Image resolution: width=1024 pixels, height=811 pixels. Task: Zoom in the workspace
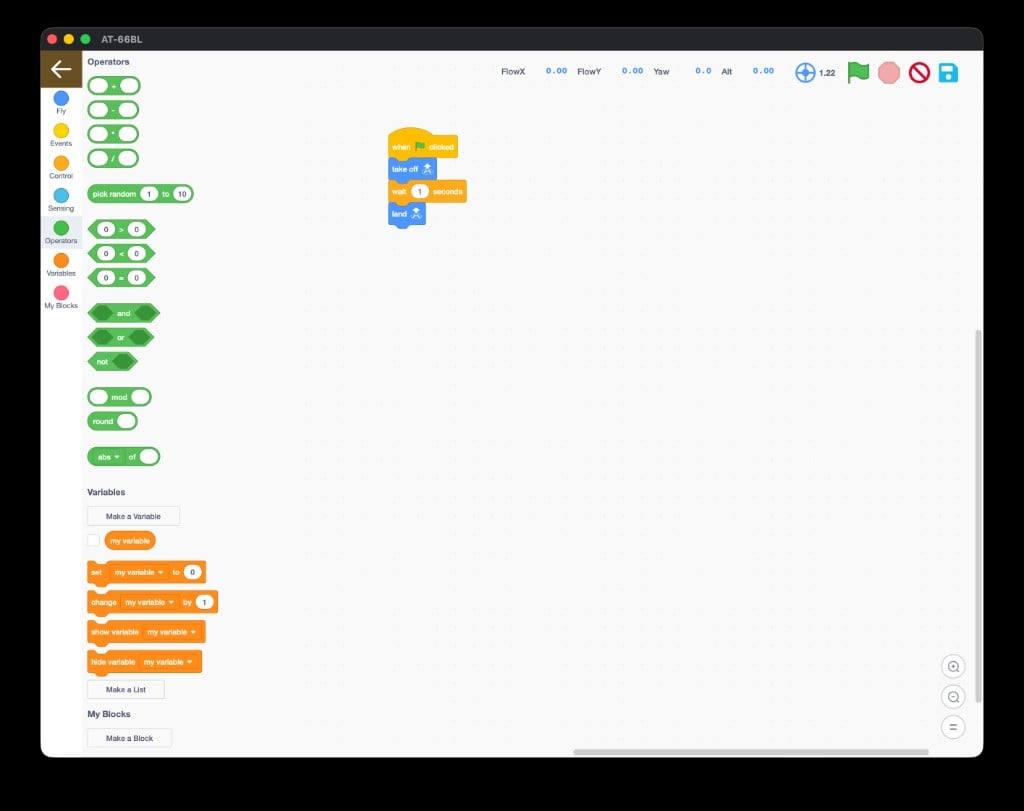953,667
